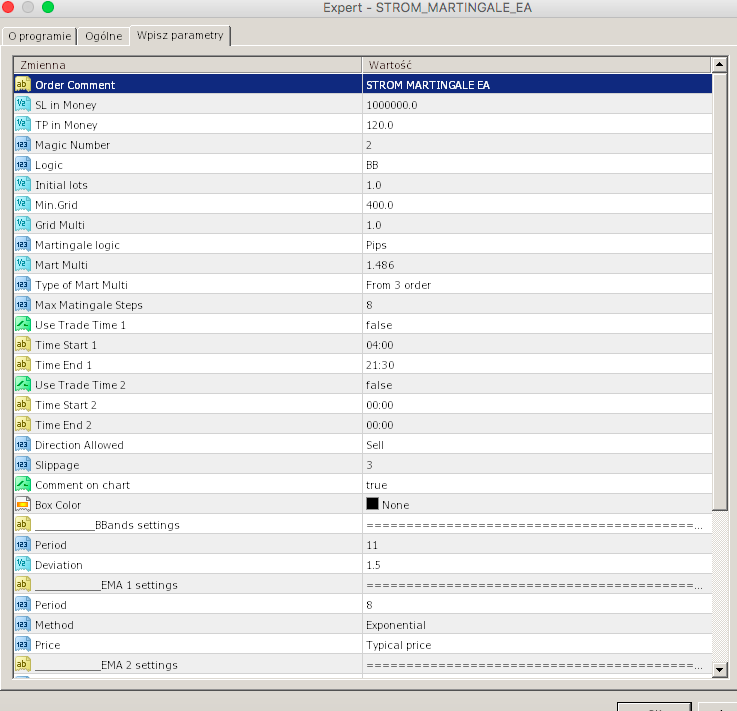
Task: Toggle the Use Trade Time 1 false value
Action: 537,325
